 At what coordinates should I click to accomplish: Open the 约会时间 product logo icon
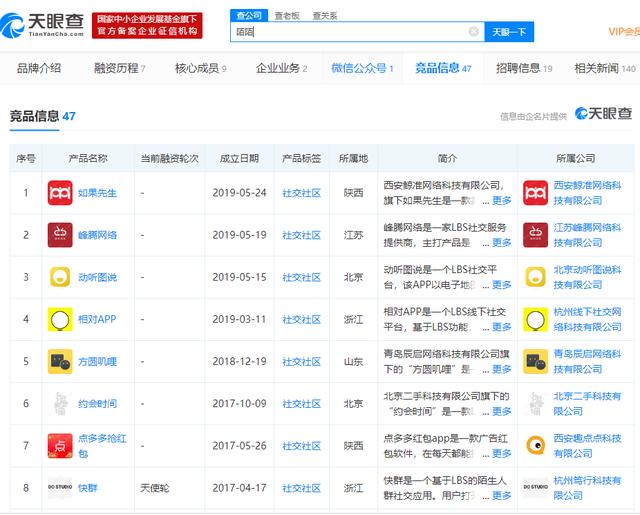60,404
